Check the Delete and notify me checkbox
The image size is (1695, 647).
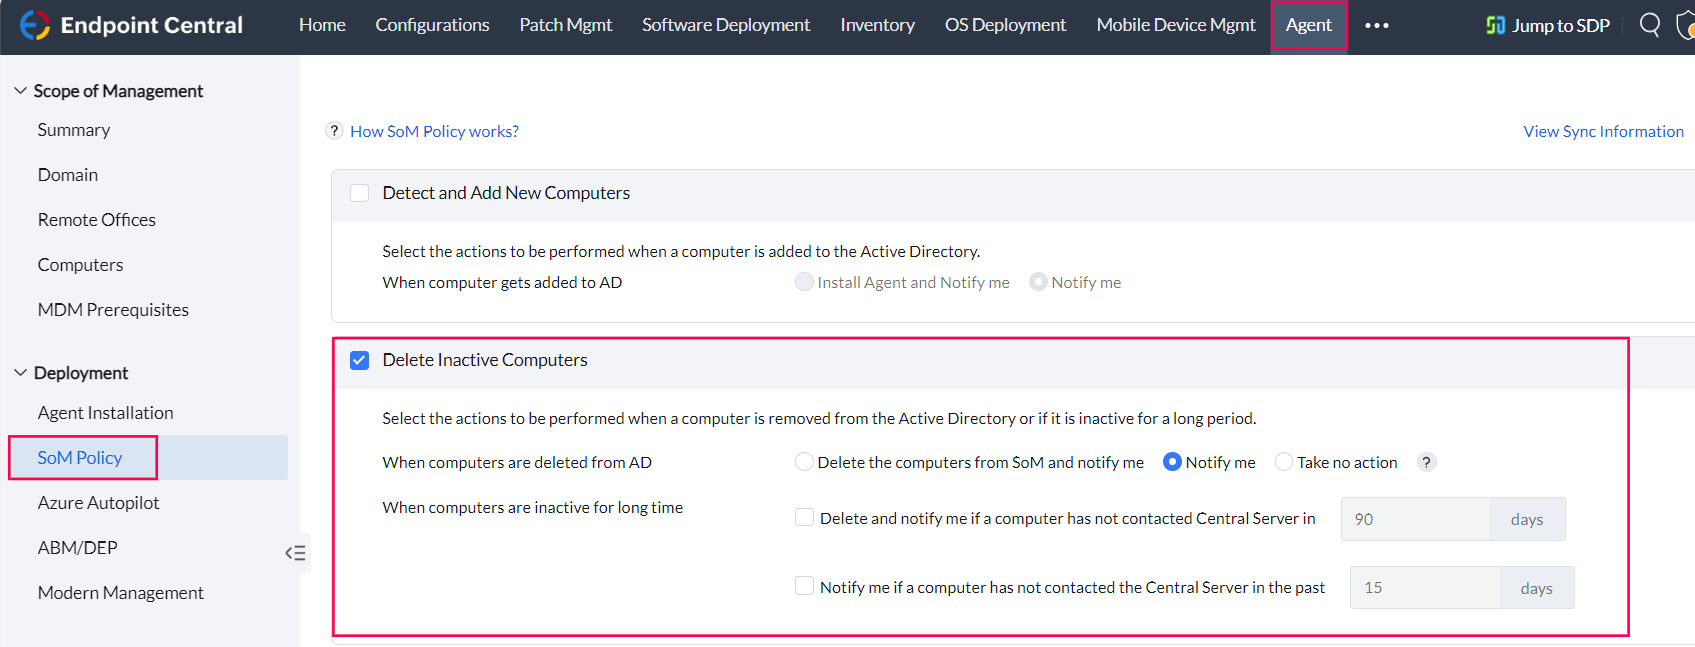(x=804, y=517)
